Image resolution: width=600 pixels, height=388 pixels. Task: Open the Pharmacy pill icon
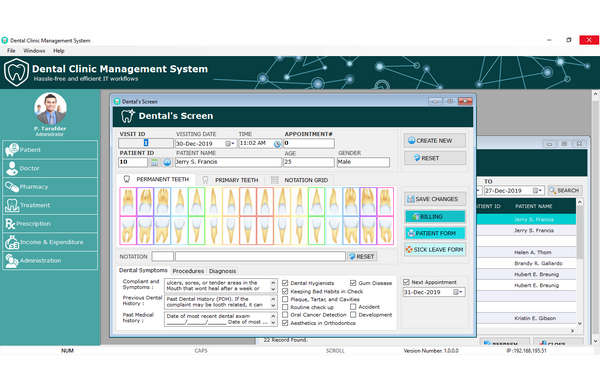pos(12,187)
